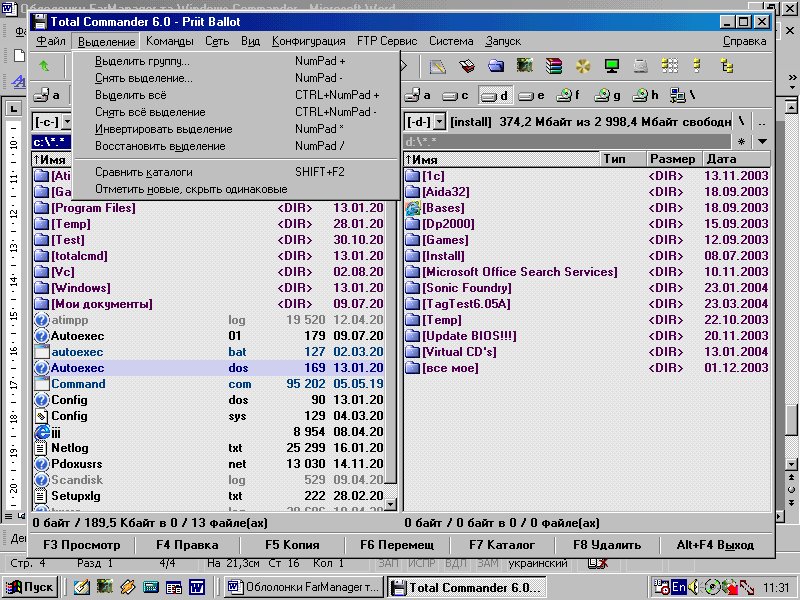The image size is (800, 600).
Task: Choose Сравнить каталоги menu entry
Action: pos(236,172)
